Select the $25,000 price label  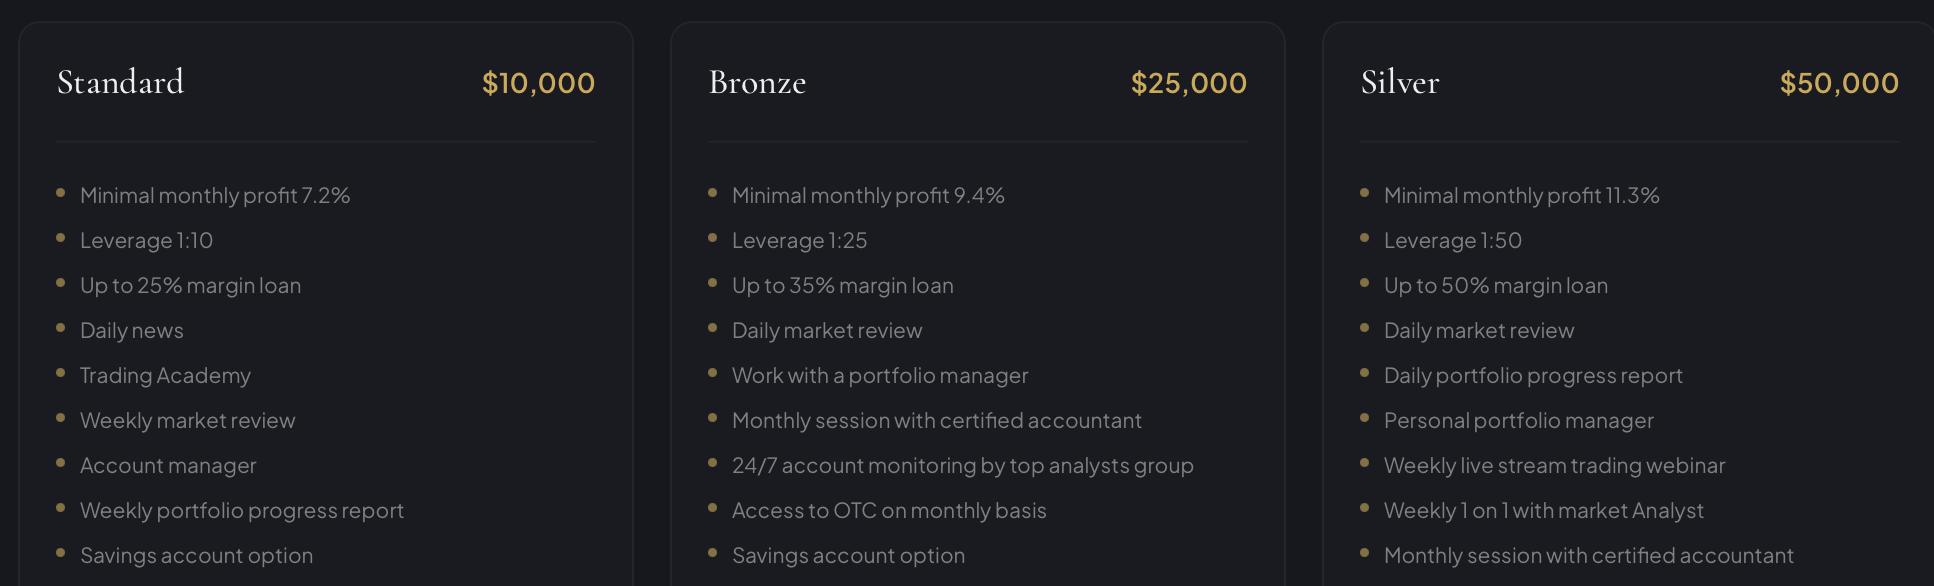pyautogui.click(x=1188, y=83)
